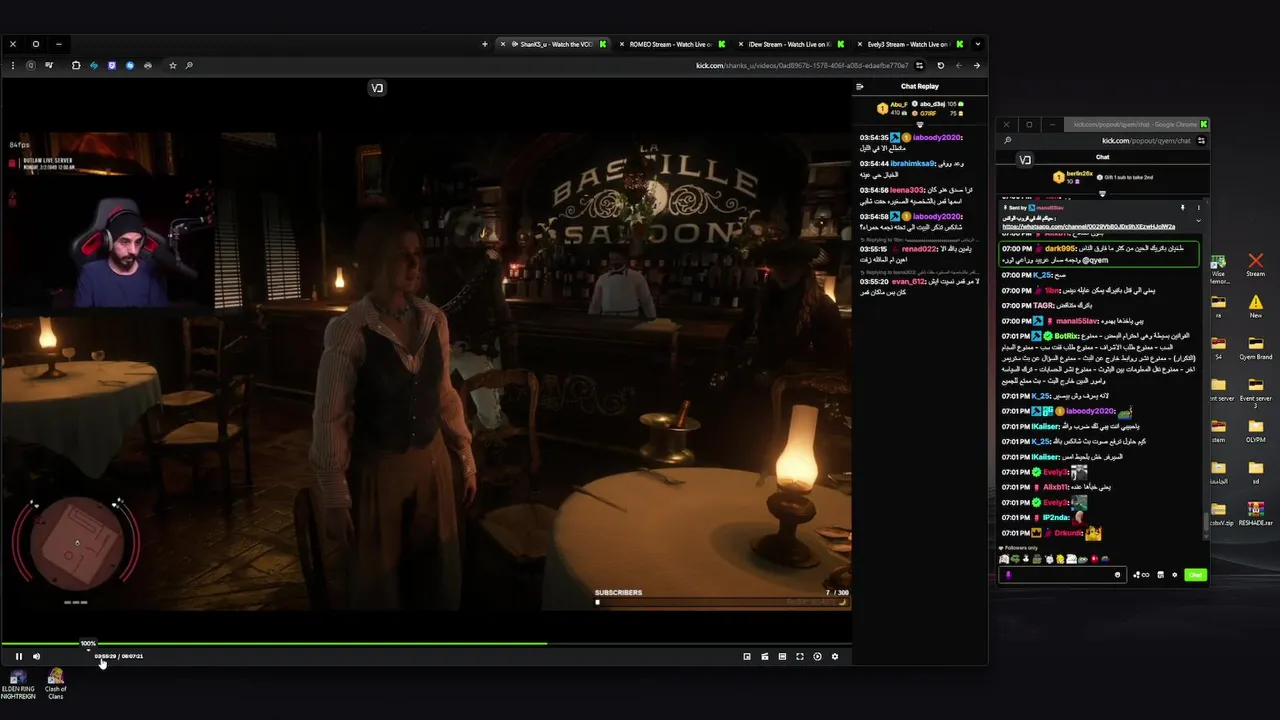Click the magnifier zoom icon in toolbar
This screenshot has height=720, width=1280.
(189, 65)
